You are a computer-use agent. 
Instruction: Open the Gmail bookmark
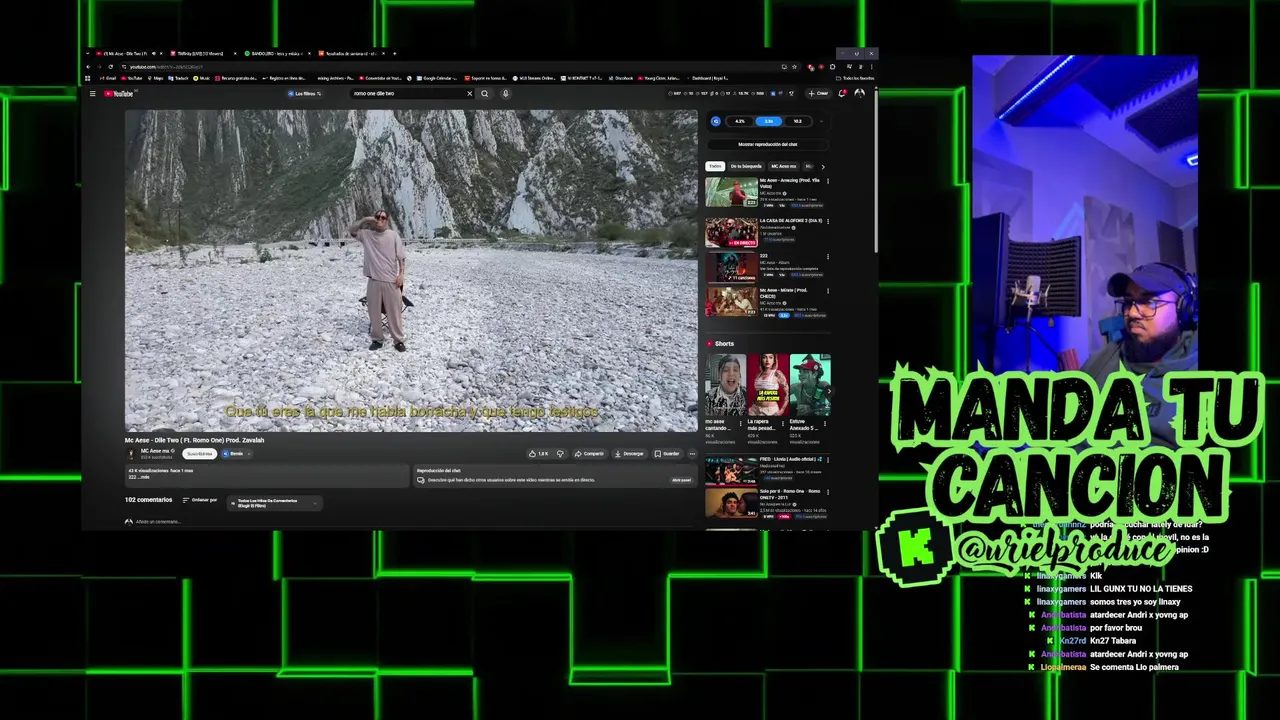[107, 78]
